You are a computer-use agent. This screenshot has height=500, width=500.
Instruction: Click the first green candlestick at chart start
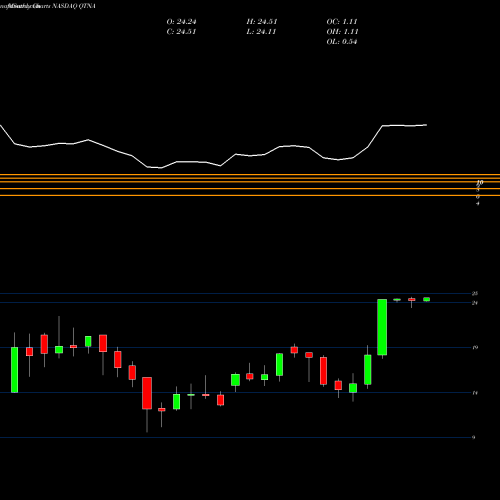14,370
